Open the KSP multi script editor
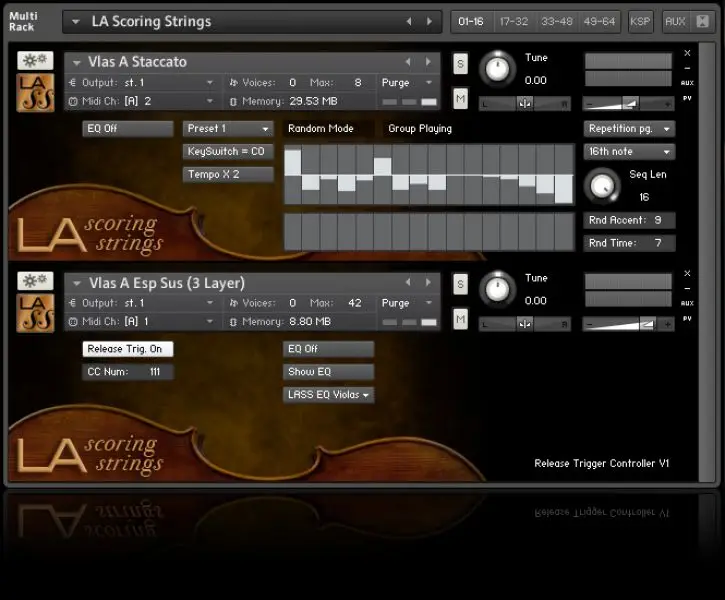This screenshot has width=725, height=600. [640, 21]
